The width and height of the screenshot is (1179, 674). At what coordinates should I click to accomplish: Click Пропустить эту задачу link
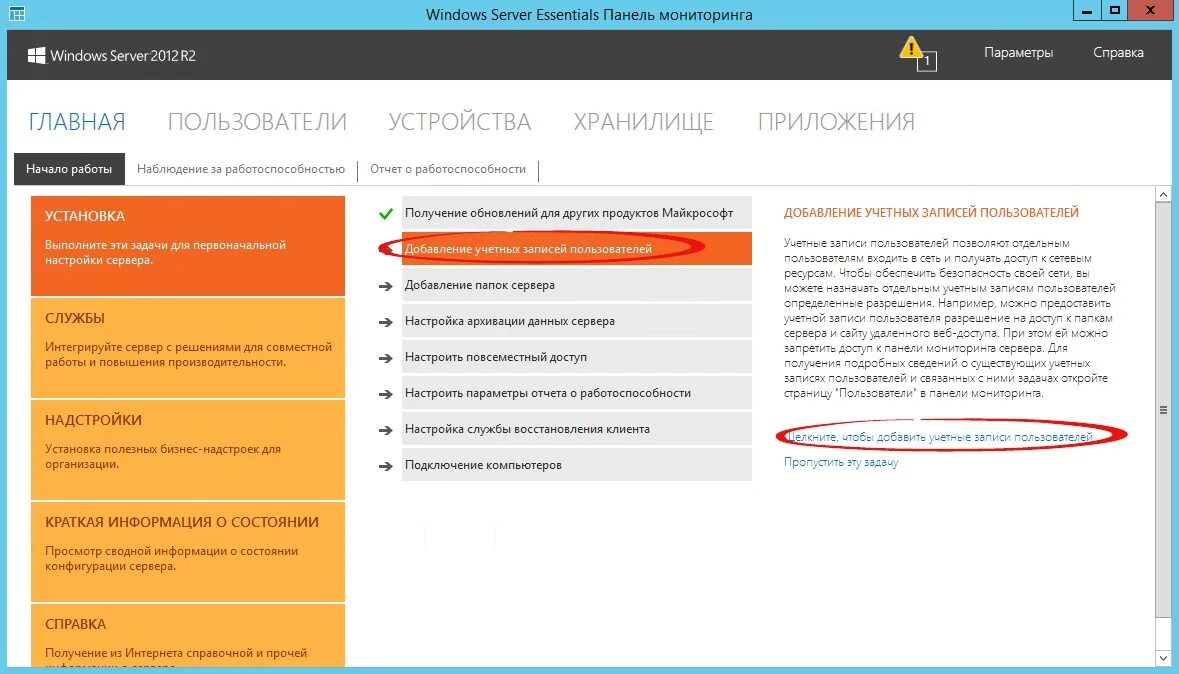coord(841,463)
